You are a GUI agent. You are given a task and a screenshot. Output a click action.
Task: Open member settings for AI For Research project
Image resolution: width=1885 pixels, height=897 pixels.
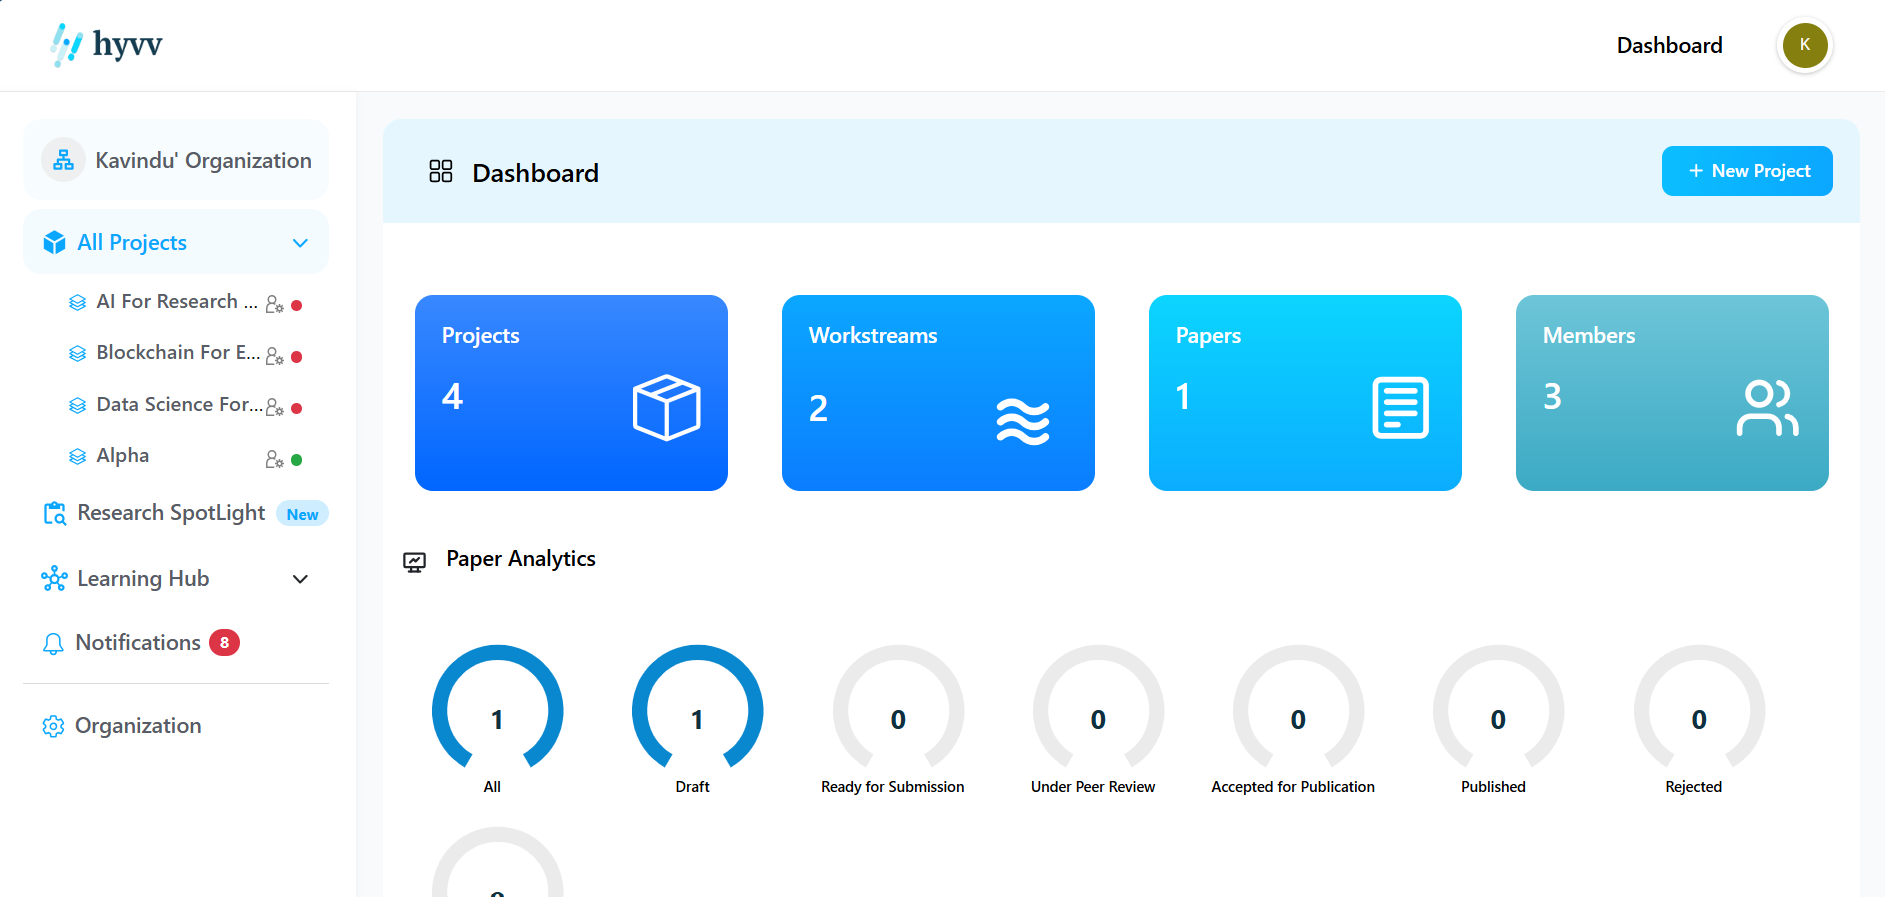point(274,304)
